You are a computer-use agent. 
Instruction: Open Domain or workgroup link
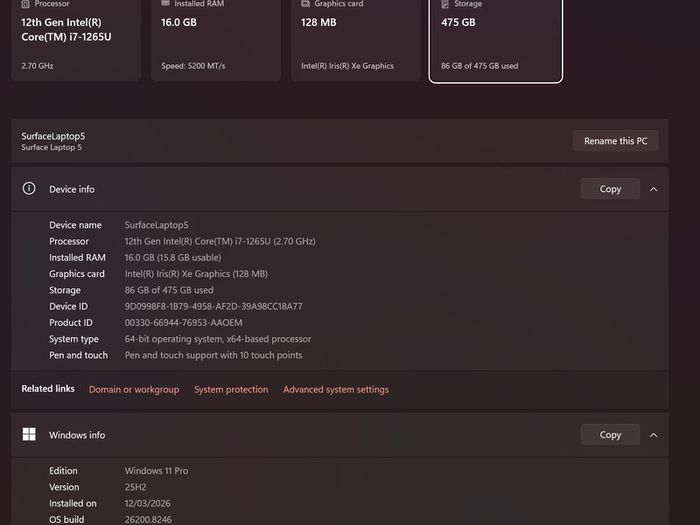point(134,389)
